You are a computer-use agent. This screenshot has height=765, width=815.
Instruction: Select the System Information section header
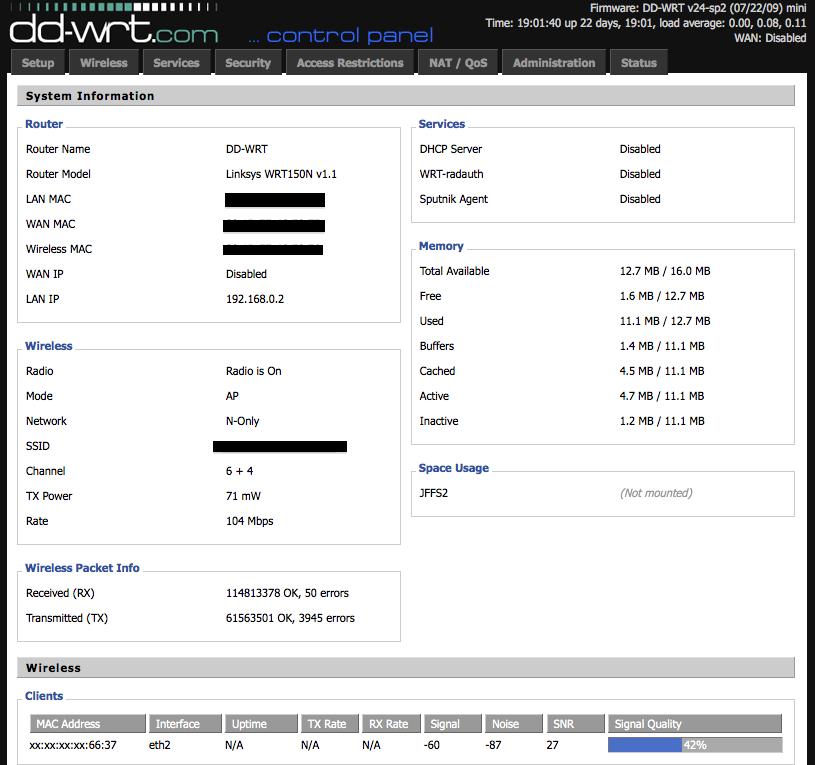(405, 96)
